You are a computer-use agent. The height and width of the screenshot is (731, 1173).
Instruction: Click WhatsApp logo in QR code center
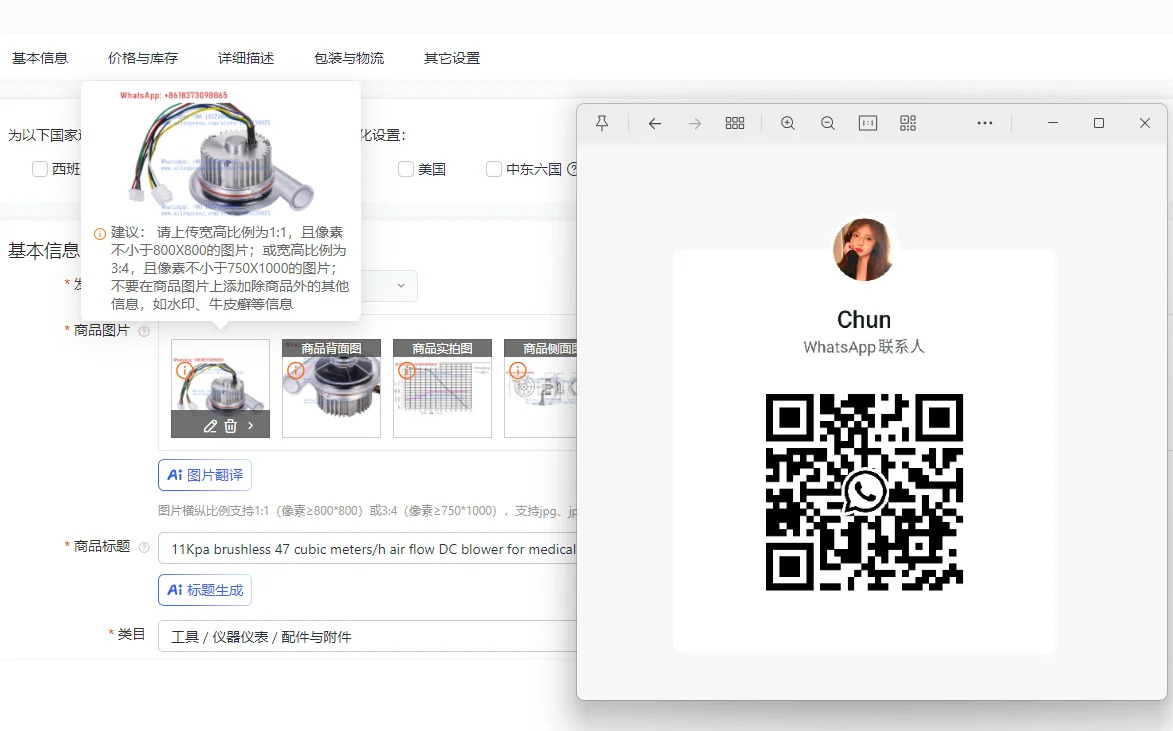click(x=864, y=492)
